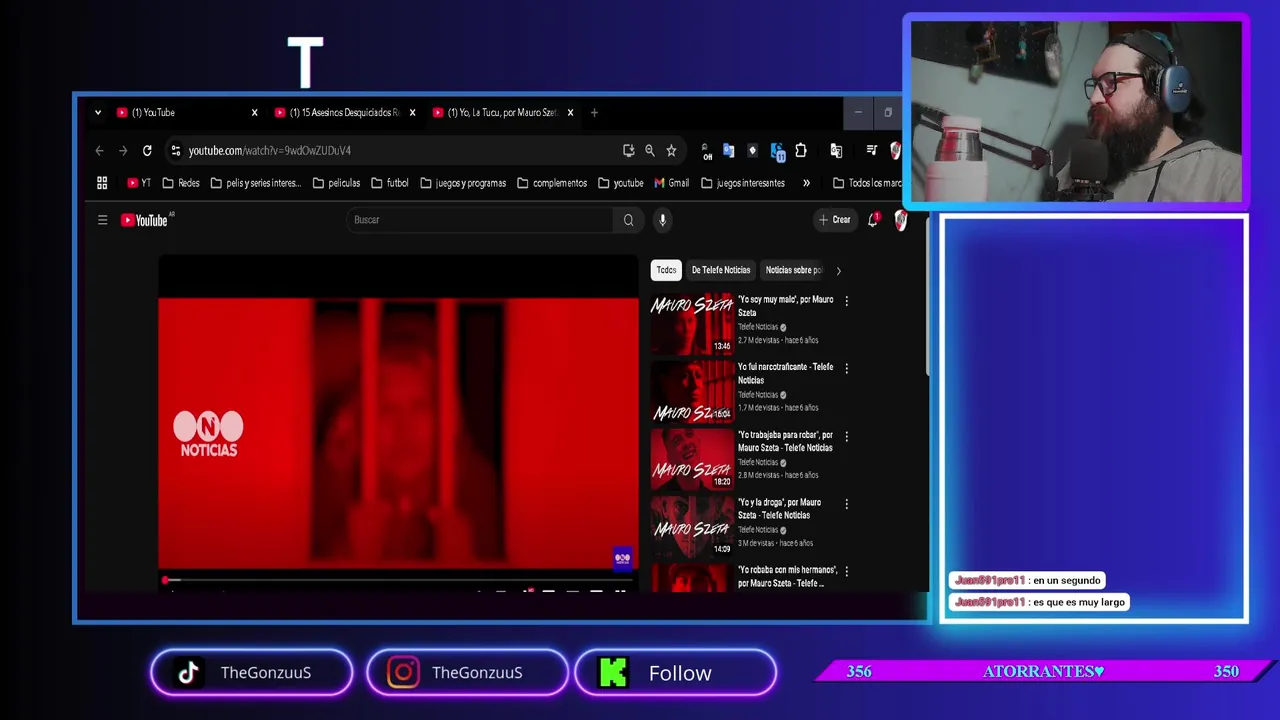Click the red video player area
The width and height of the screenshot is (1280, 720).
point(398,432)
